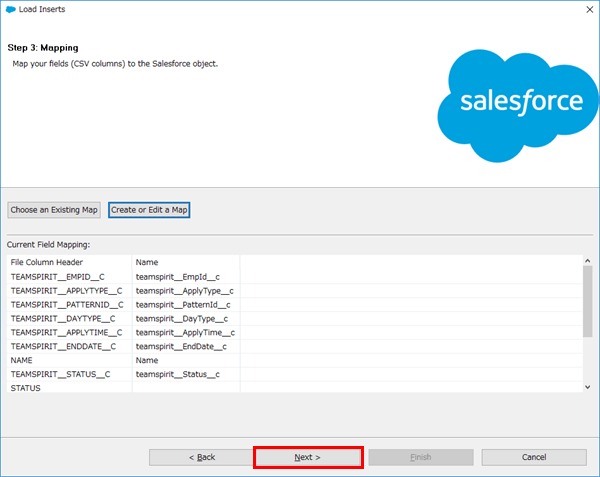The width and height of the screenshot is (600, 477).
Task: Click the mapping list scrollbar thumb
Action: pyautogui.click(x=588, y=301)
